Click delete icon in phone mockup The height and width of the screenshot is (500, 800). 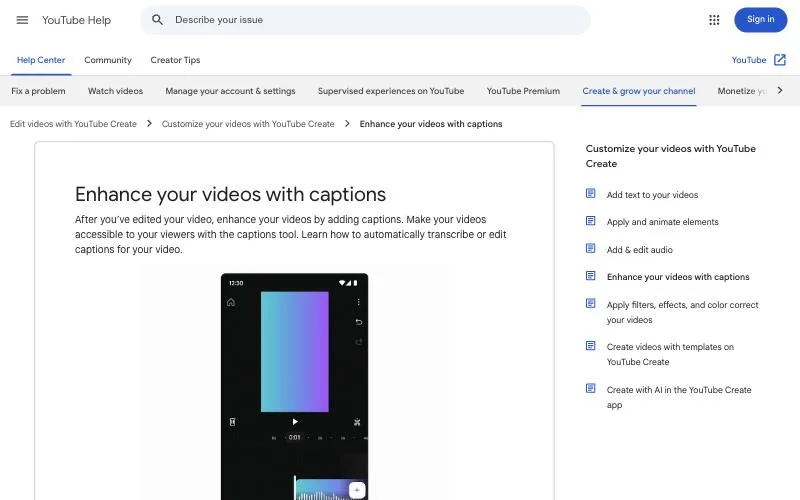(232, 422)
